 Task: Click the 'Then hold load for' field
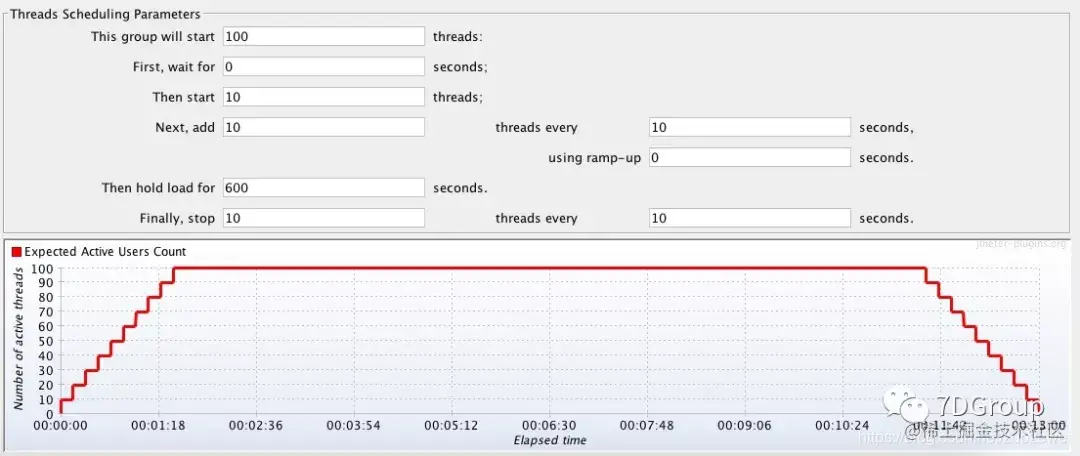324,188
